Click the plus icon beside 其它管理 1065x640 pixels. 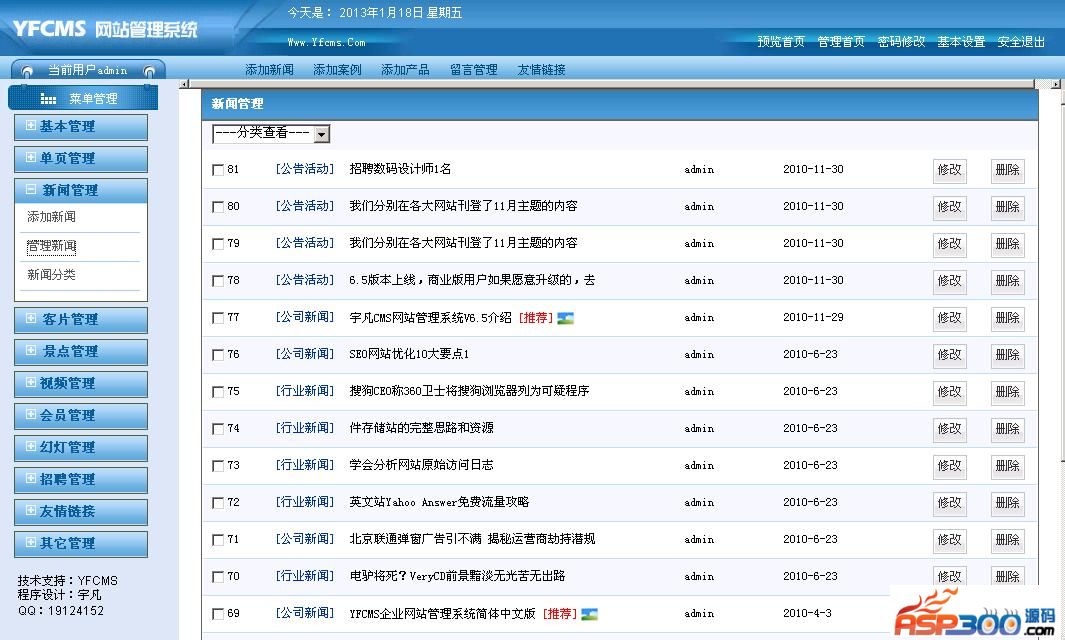coord(31,543)
